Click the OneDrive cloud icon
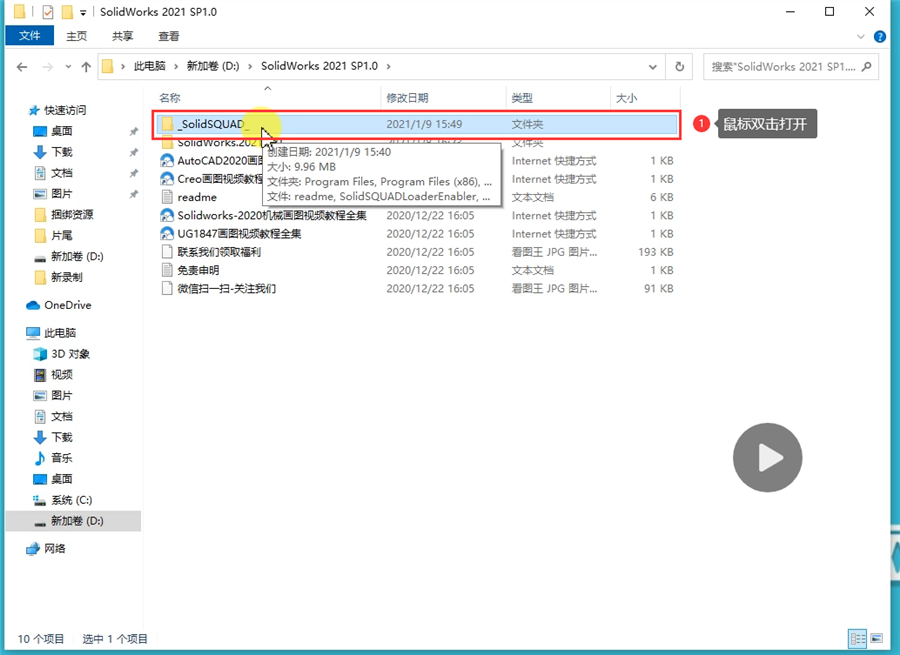The height and width of the screenshot is (655, 900). click(x=33, y=305)
